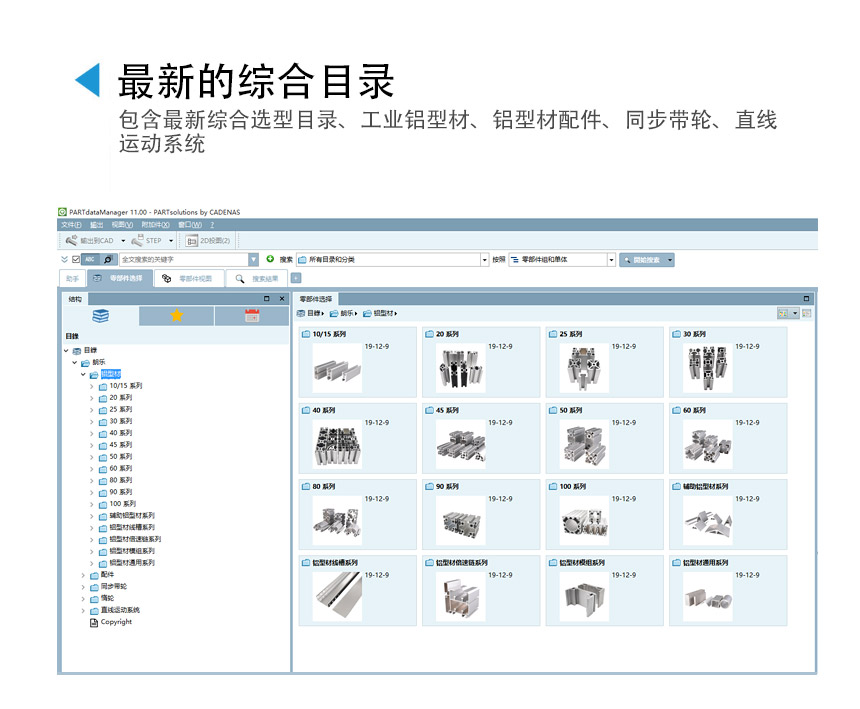Expand the 配件 tree folder
The width and height of the screenshot is (860, 709).
[83, 575]
